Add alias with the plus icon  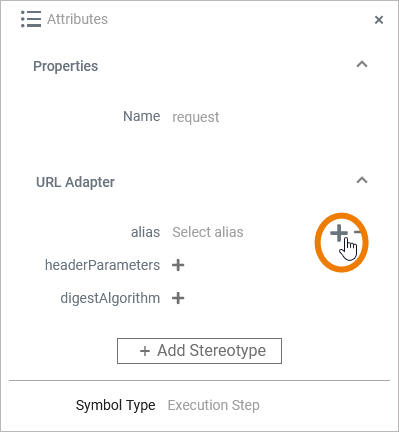pos(339,233)
